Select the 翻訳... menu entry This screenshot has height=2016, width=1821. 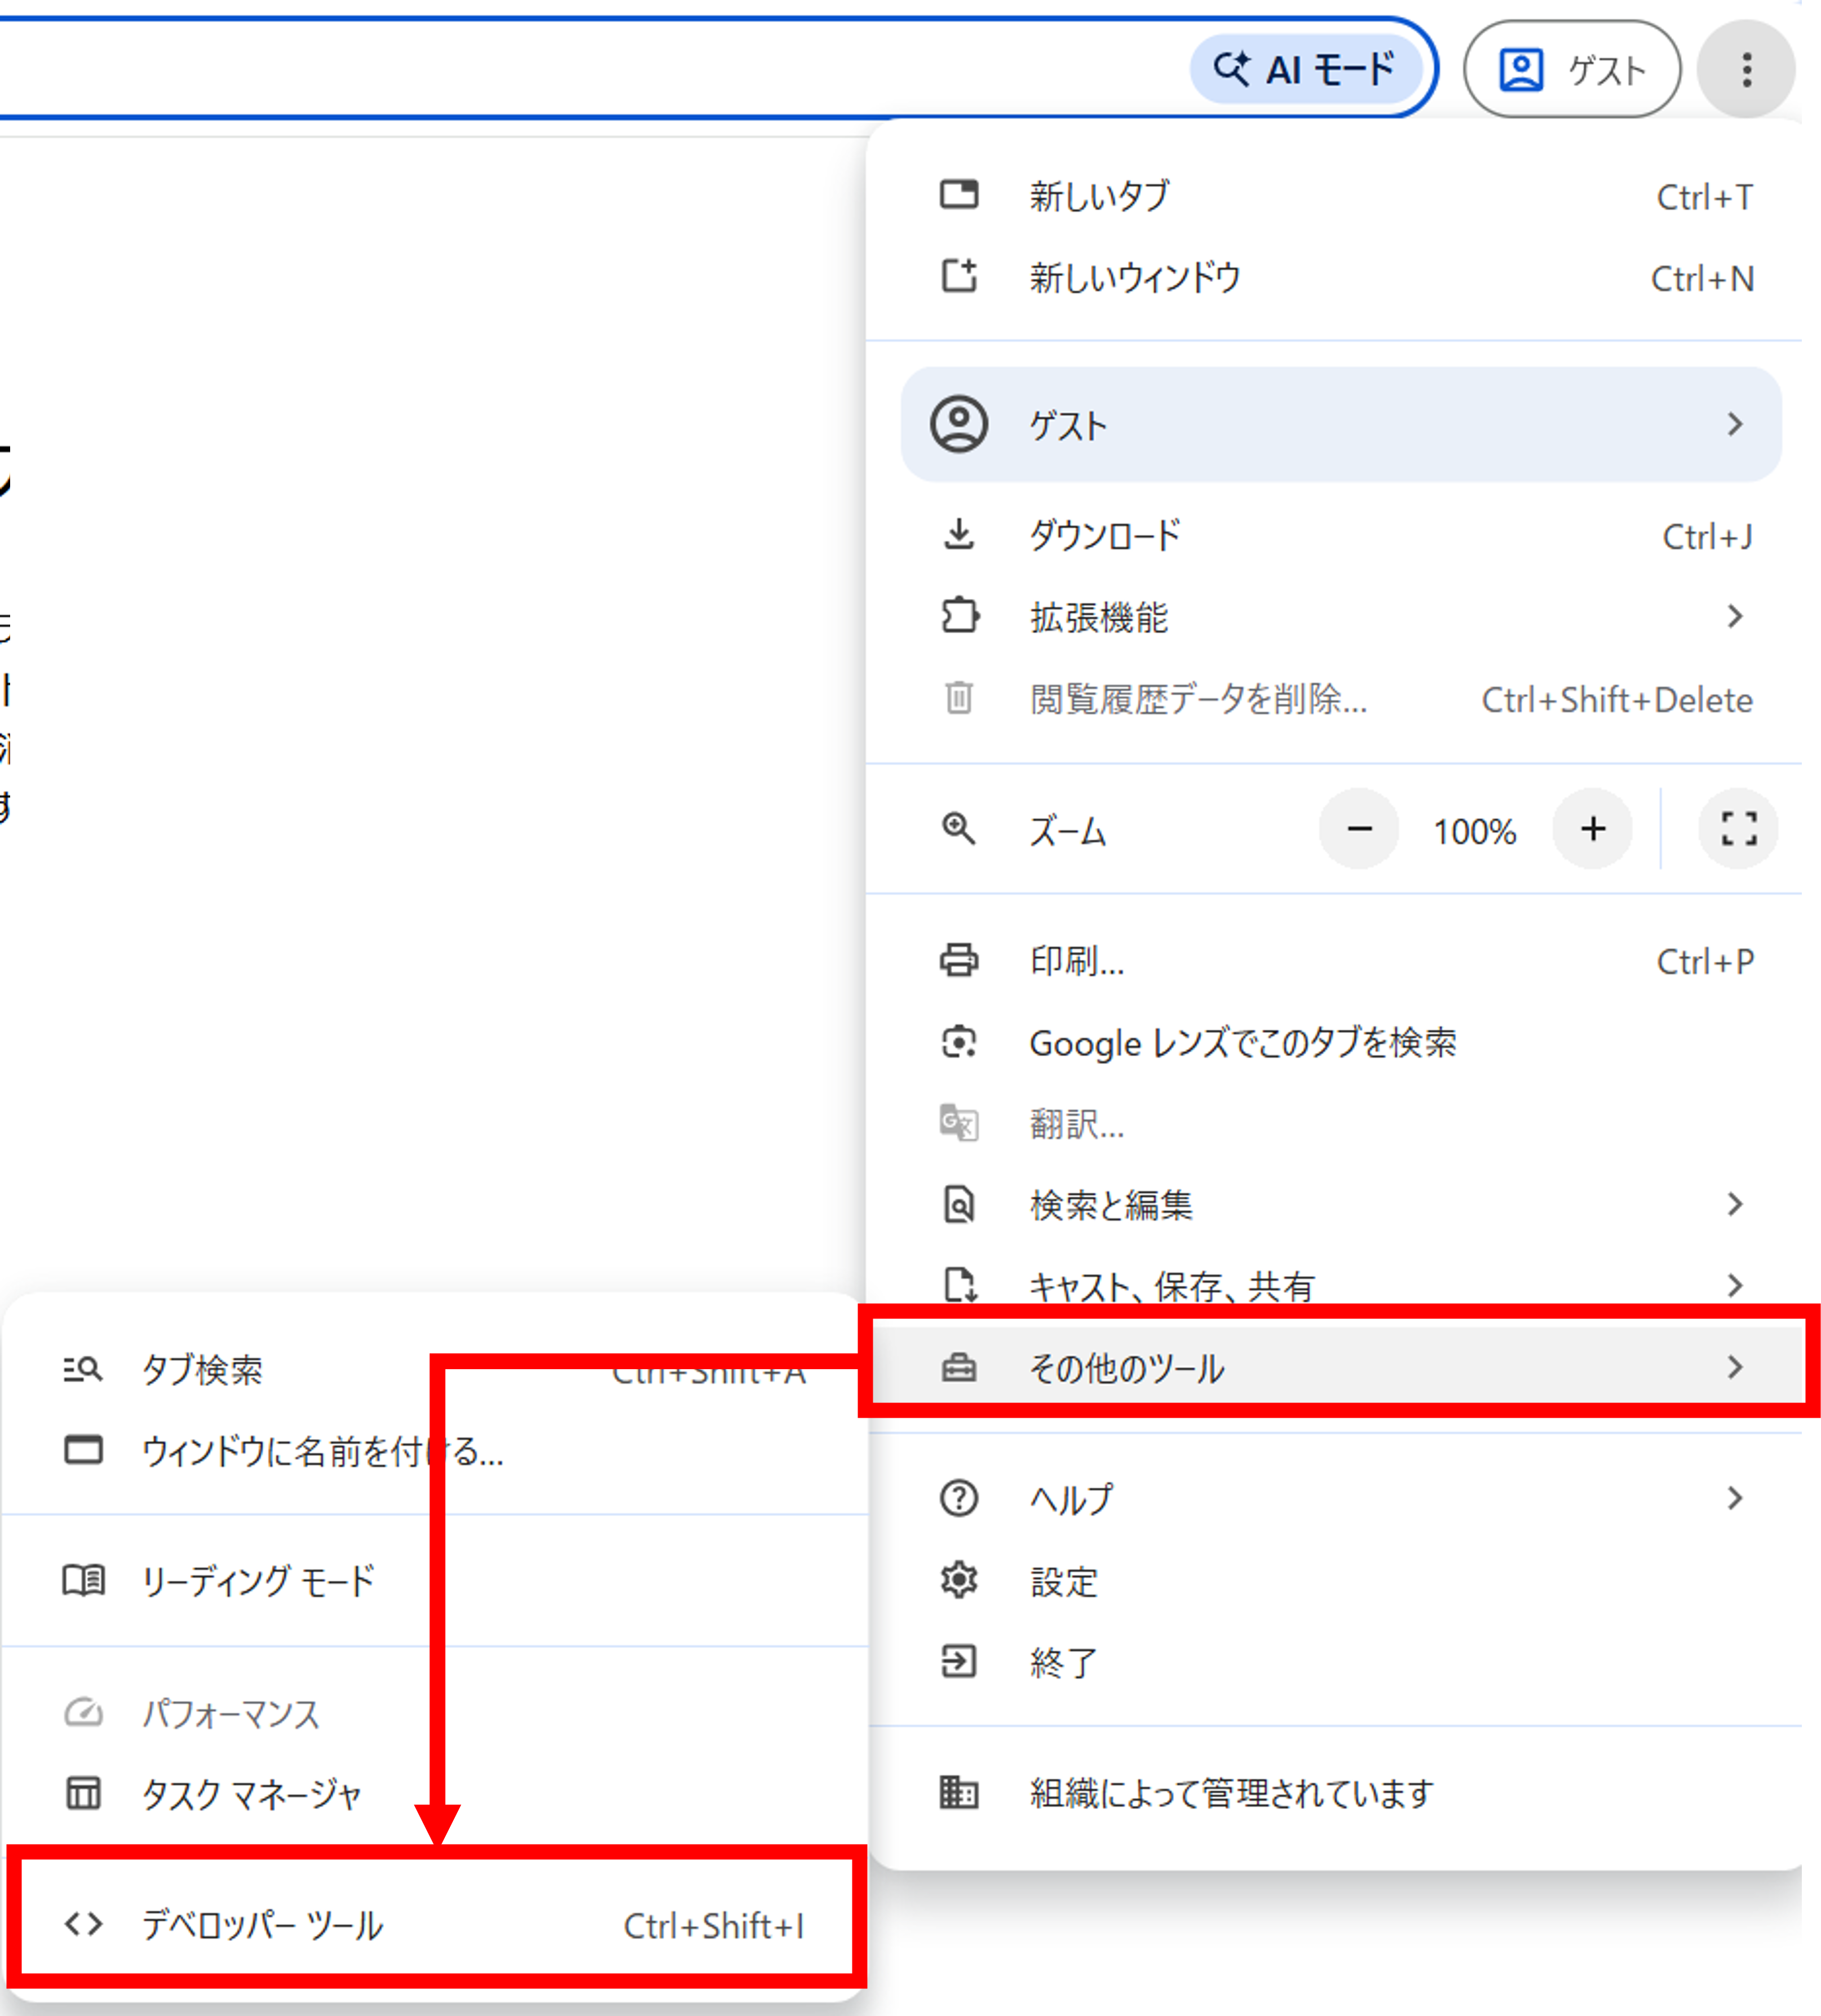[x=1077, y=1125]
